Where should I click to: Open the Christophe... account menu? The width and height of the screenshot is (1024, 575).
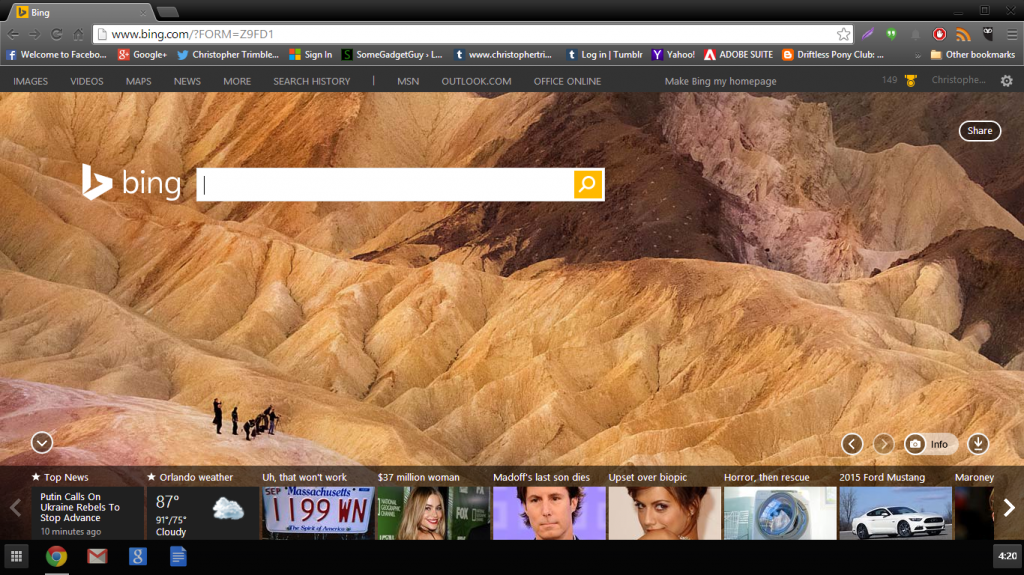[x=958, y=80]
